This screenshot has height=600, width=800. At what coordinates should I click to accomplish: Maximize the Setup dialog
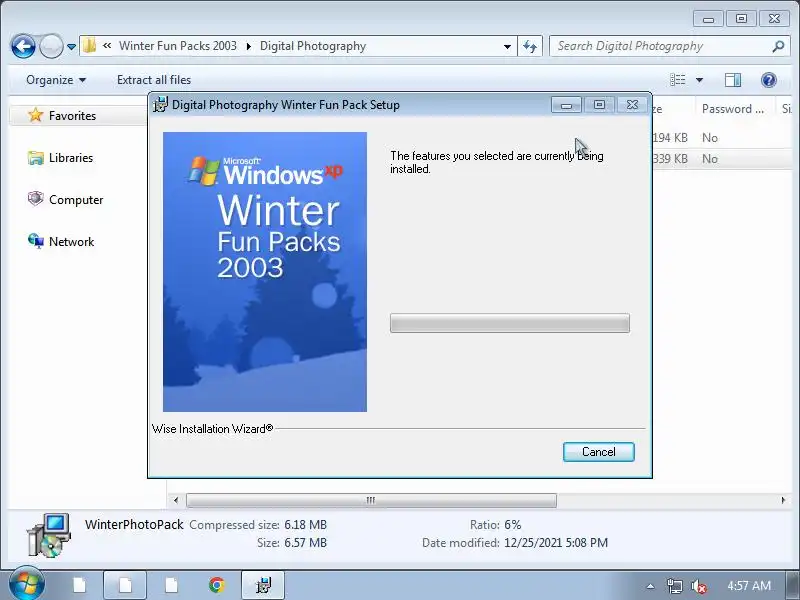(x=599, y=105)
